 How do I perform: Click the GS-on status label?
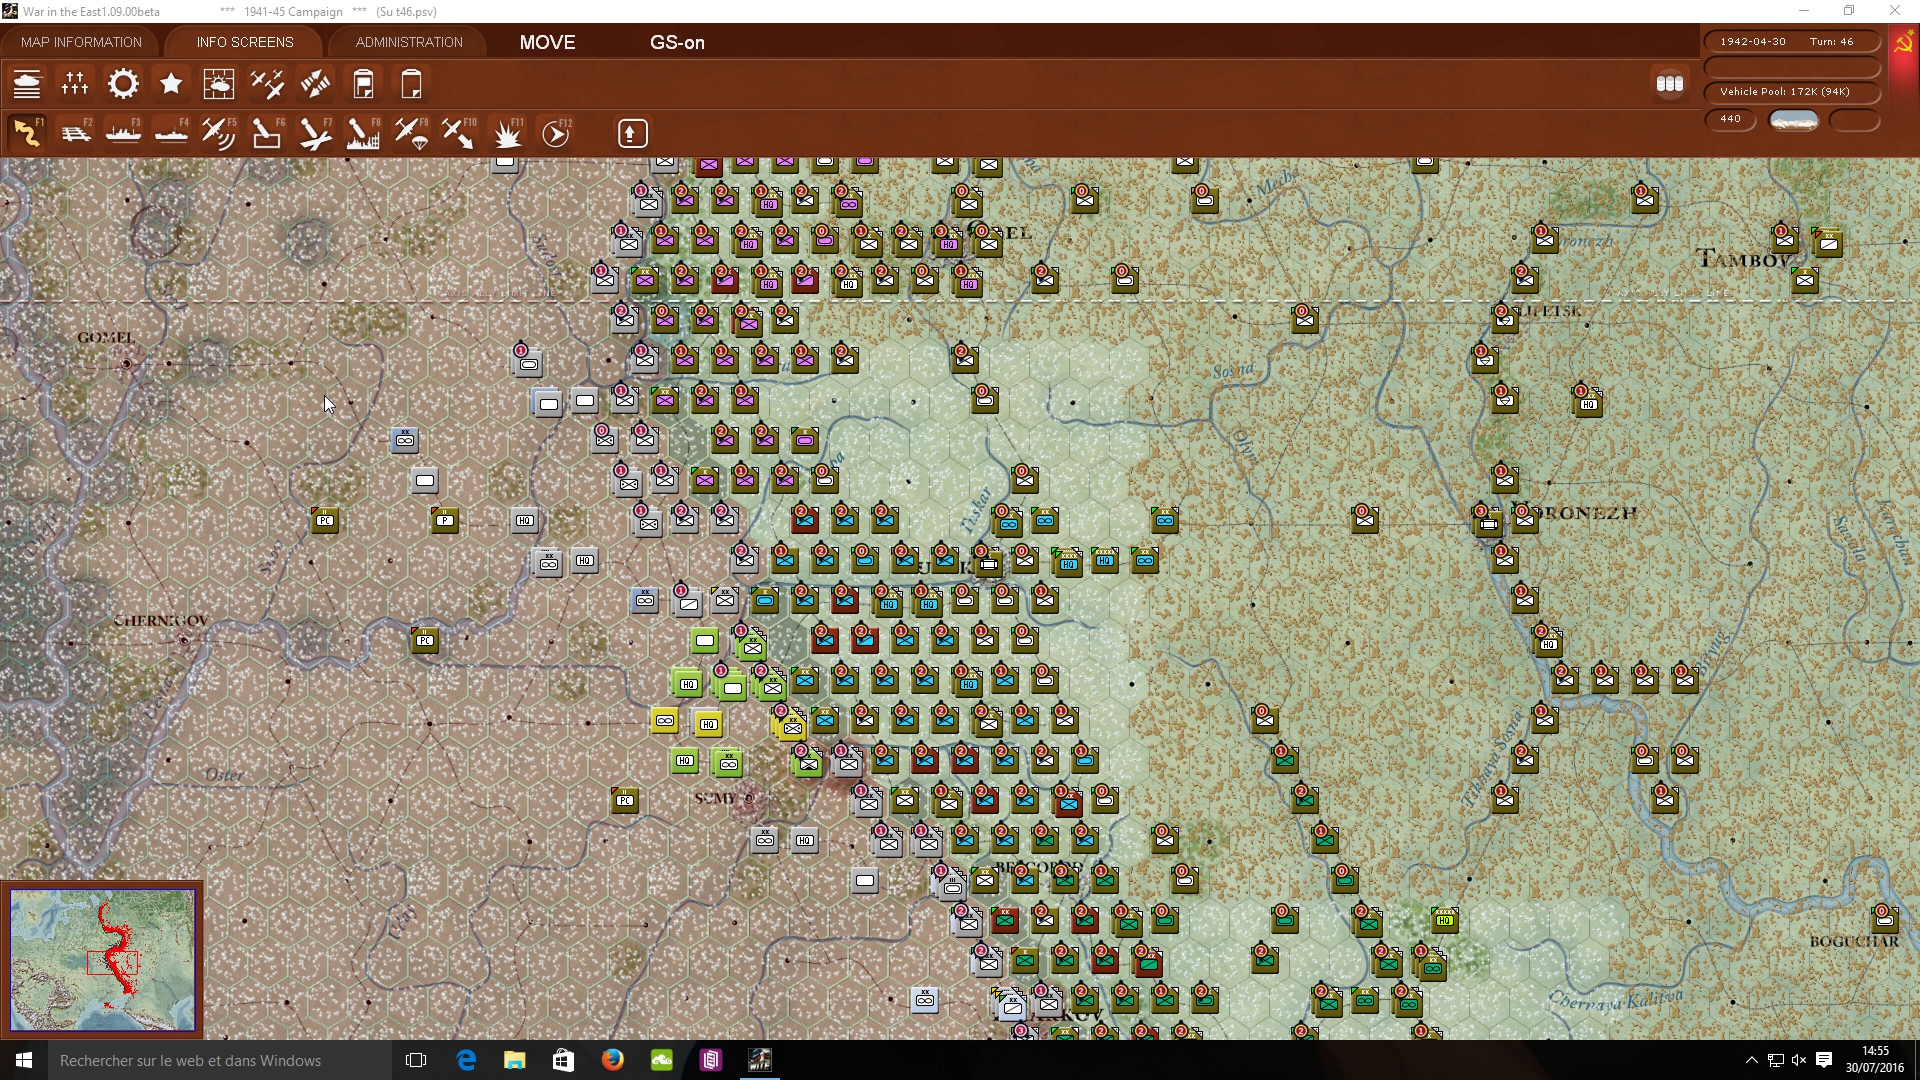tap(677, 42)
